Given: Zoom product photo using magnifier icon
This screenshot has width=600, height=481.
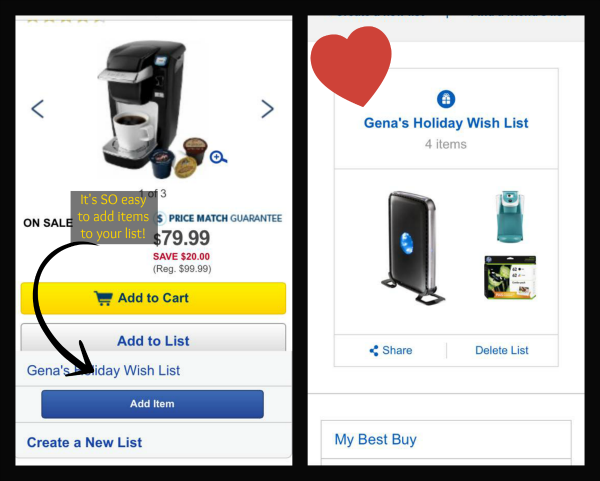Looking at the screenshot, I should (x=218, y=157).
